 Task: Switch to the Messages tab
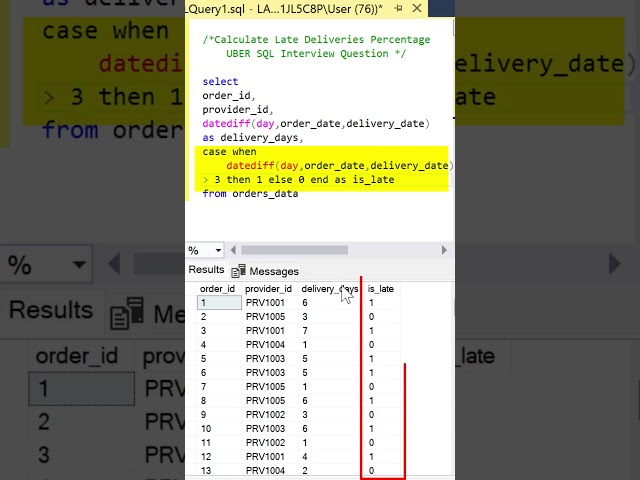point(274,271)
